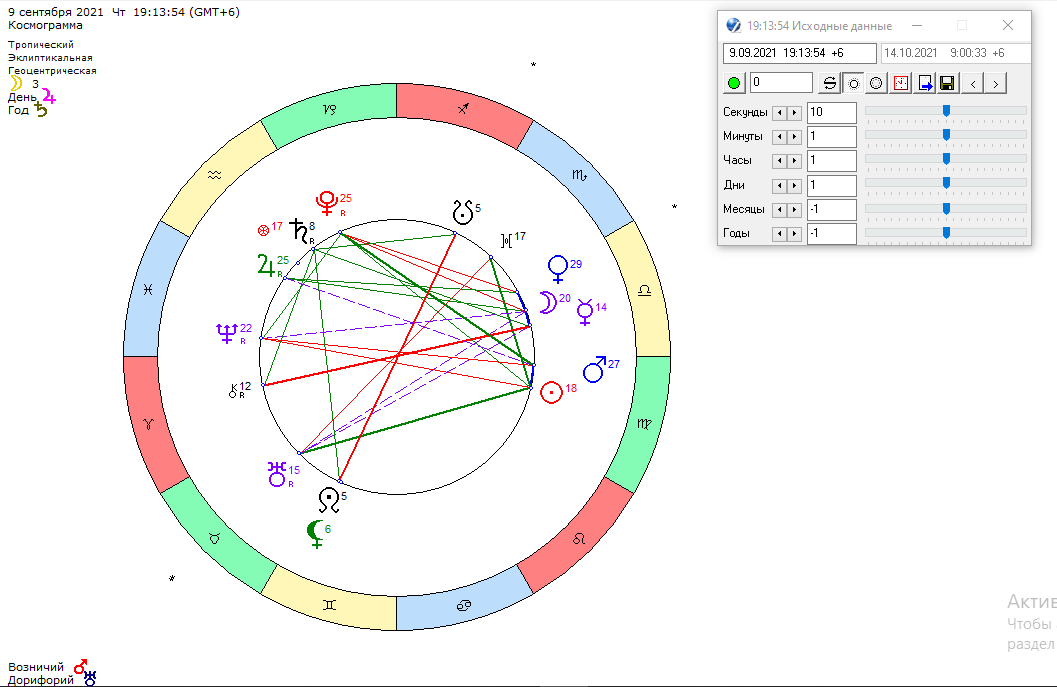1057x687 pixels.
Task: Click the Cancer sign segment
Action: [464, 605]
